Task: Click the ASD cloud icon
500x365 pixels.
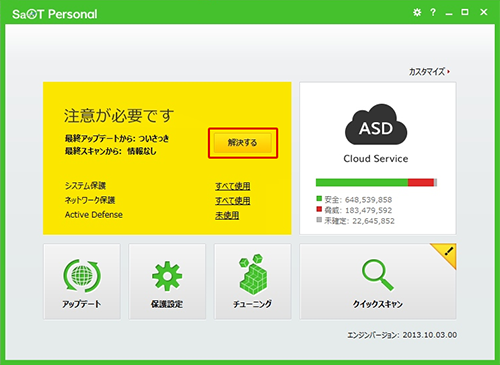Action: tap(376, 125)
